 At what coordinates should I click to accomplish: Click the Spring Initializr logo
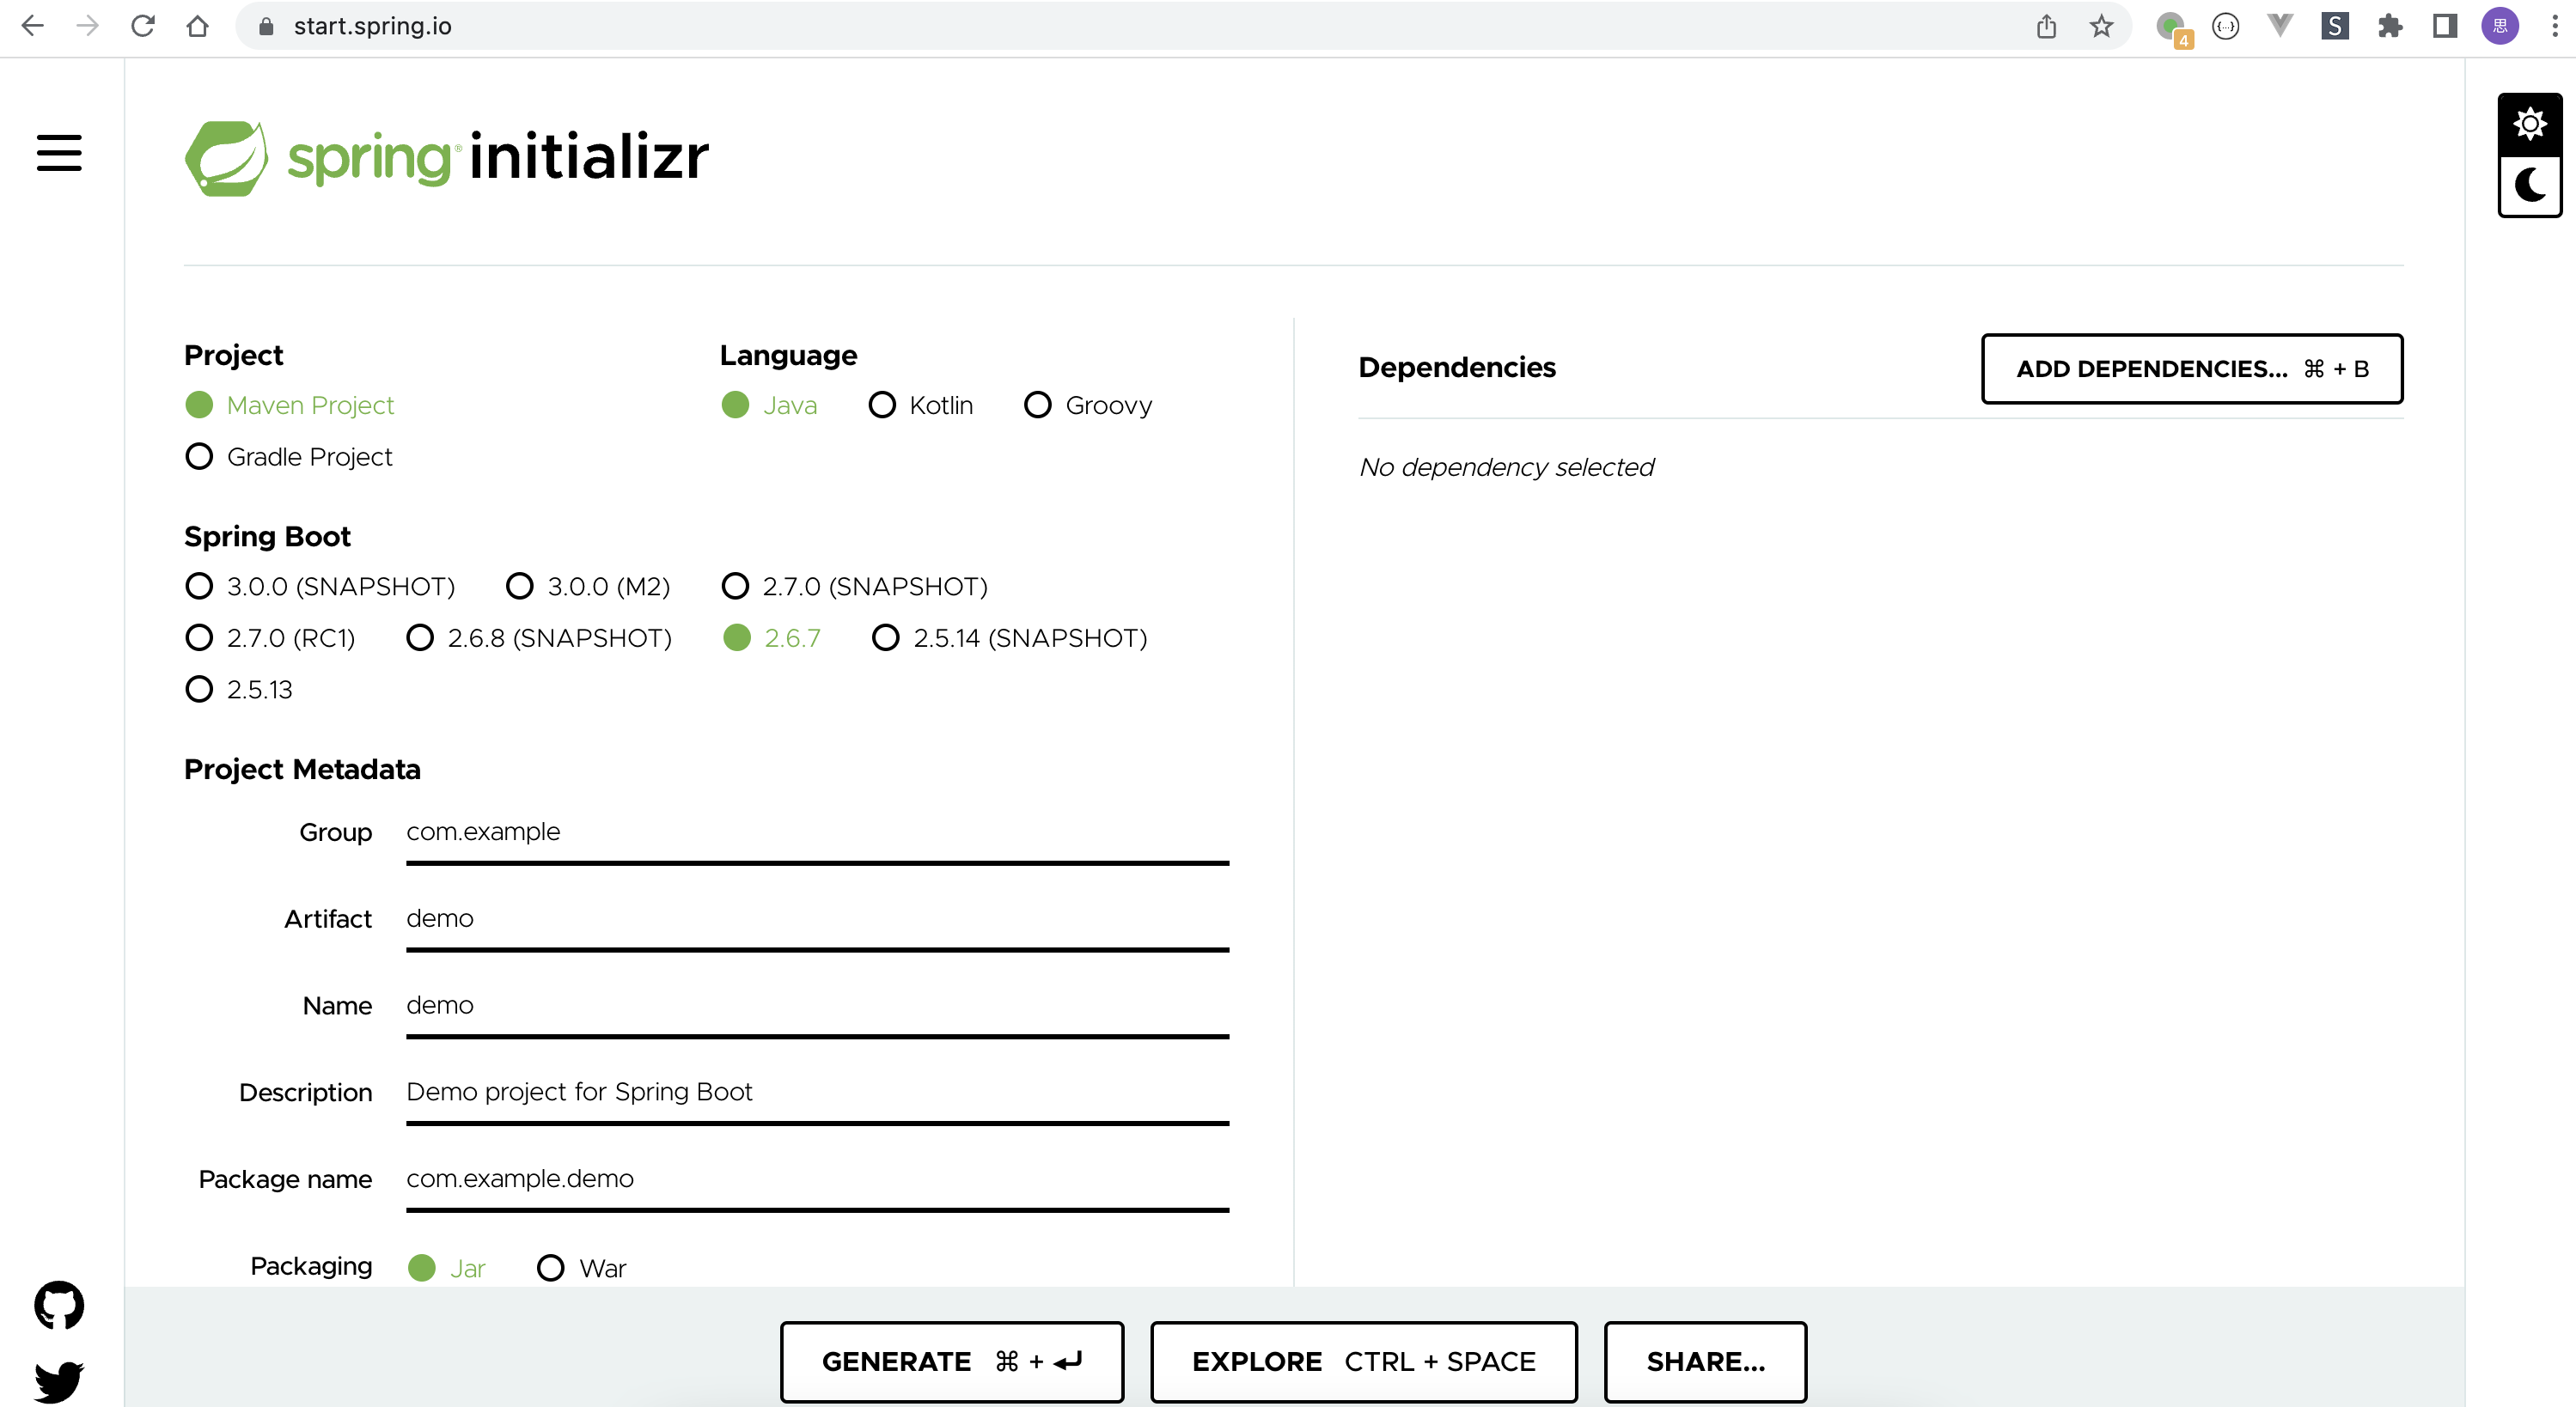click(446, 158)
